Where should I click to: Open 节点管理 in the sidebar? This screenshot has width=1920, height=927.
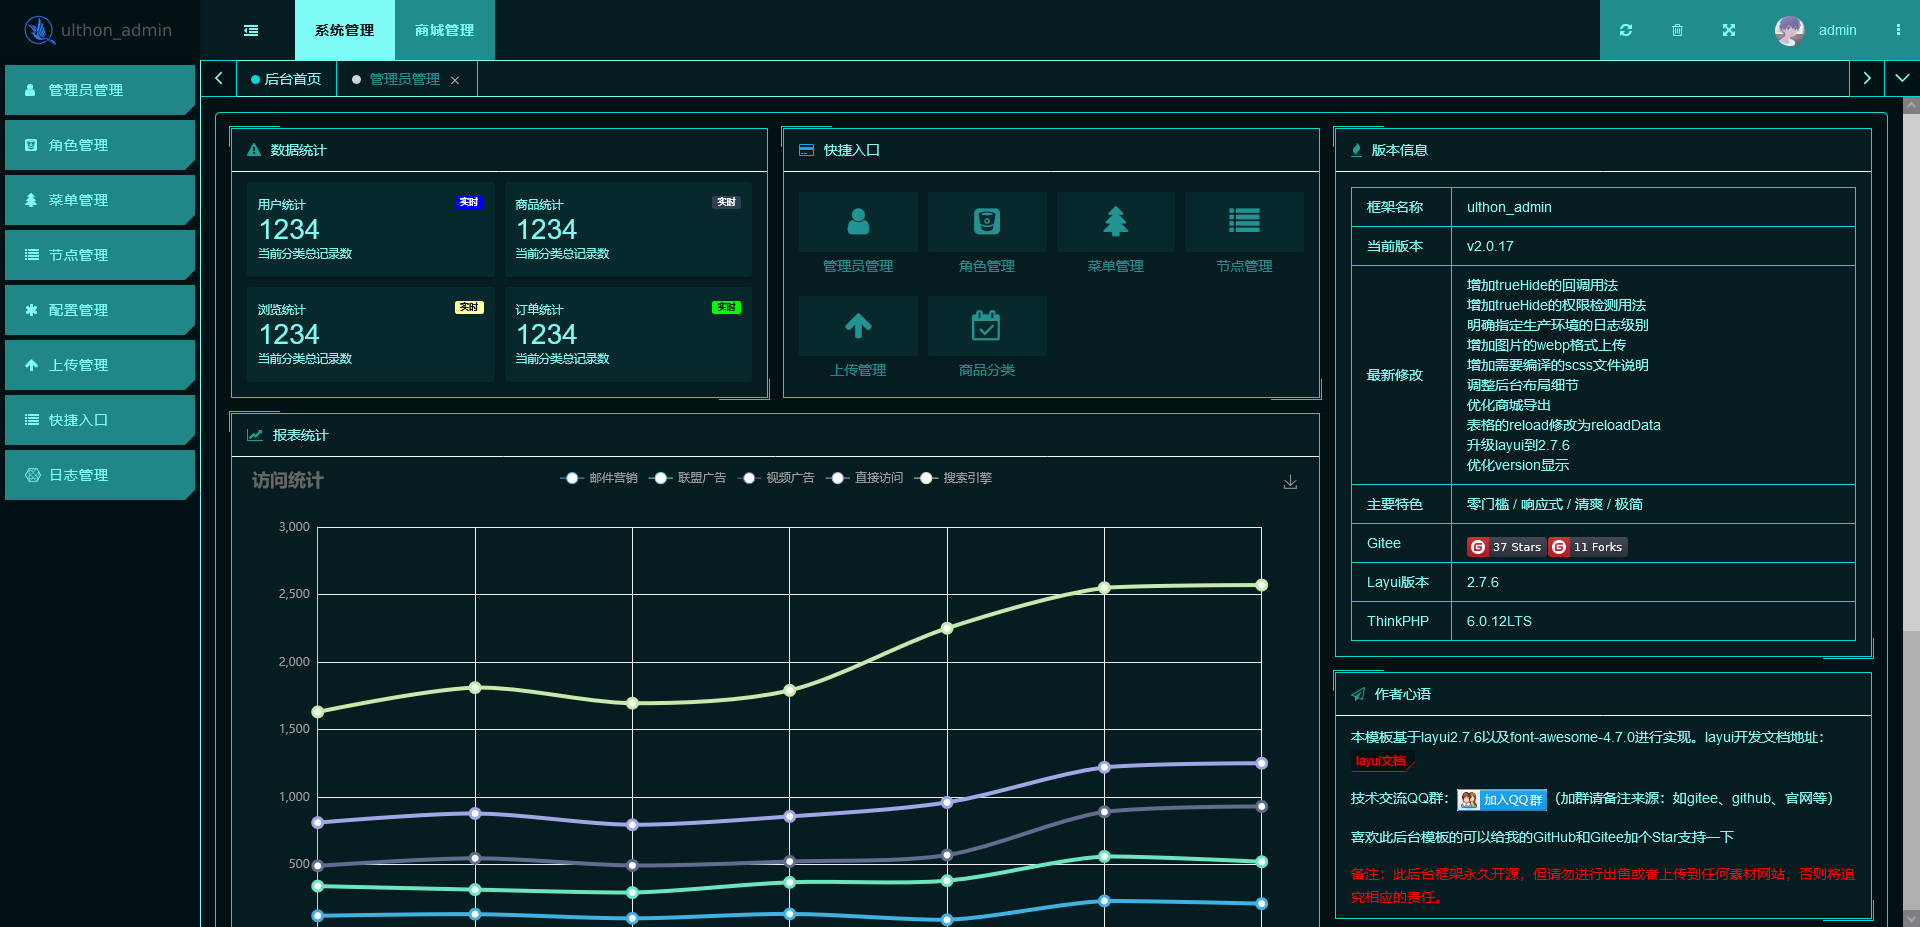tap(100, 255)
